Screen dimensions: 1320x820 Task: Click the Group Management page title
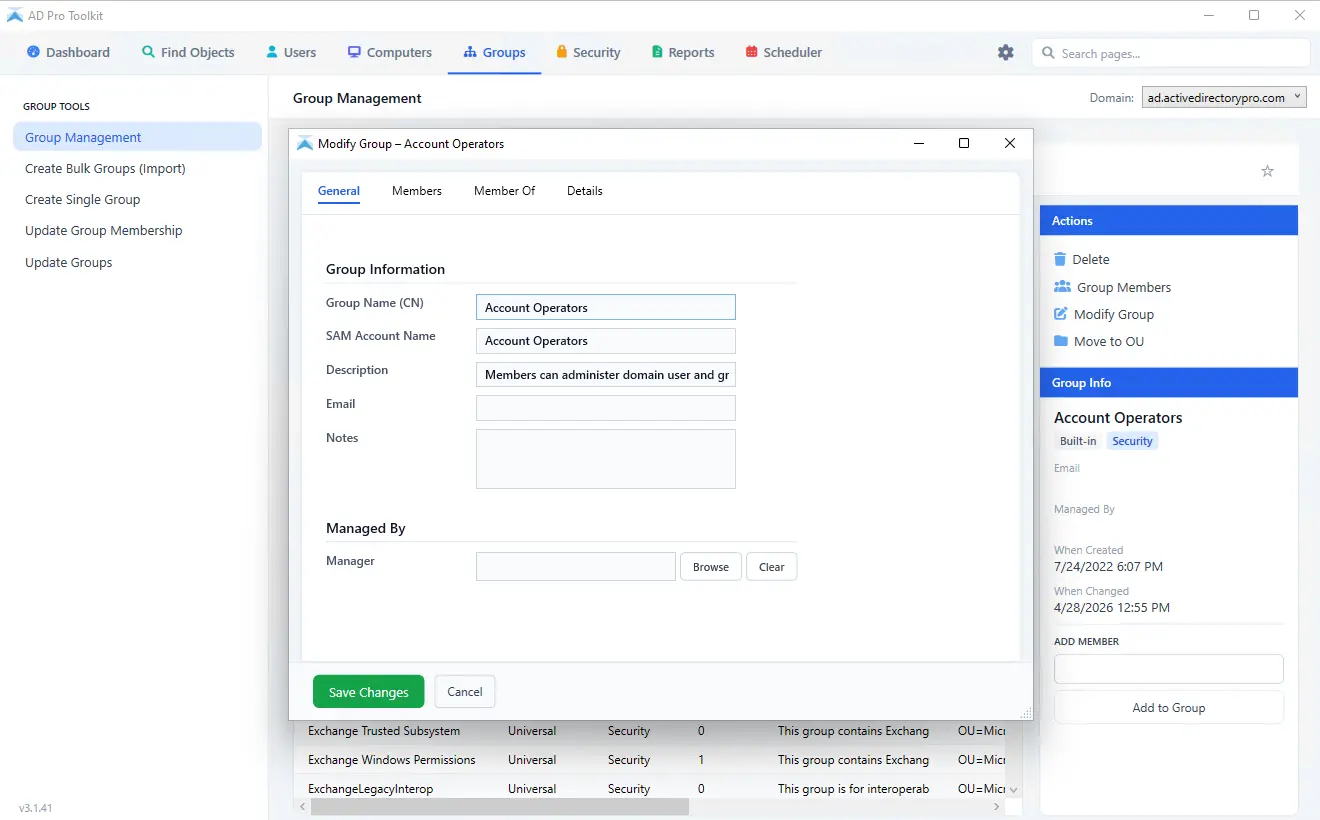(357, 98)
